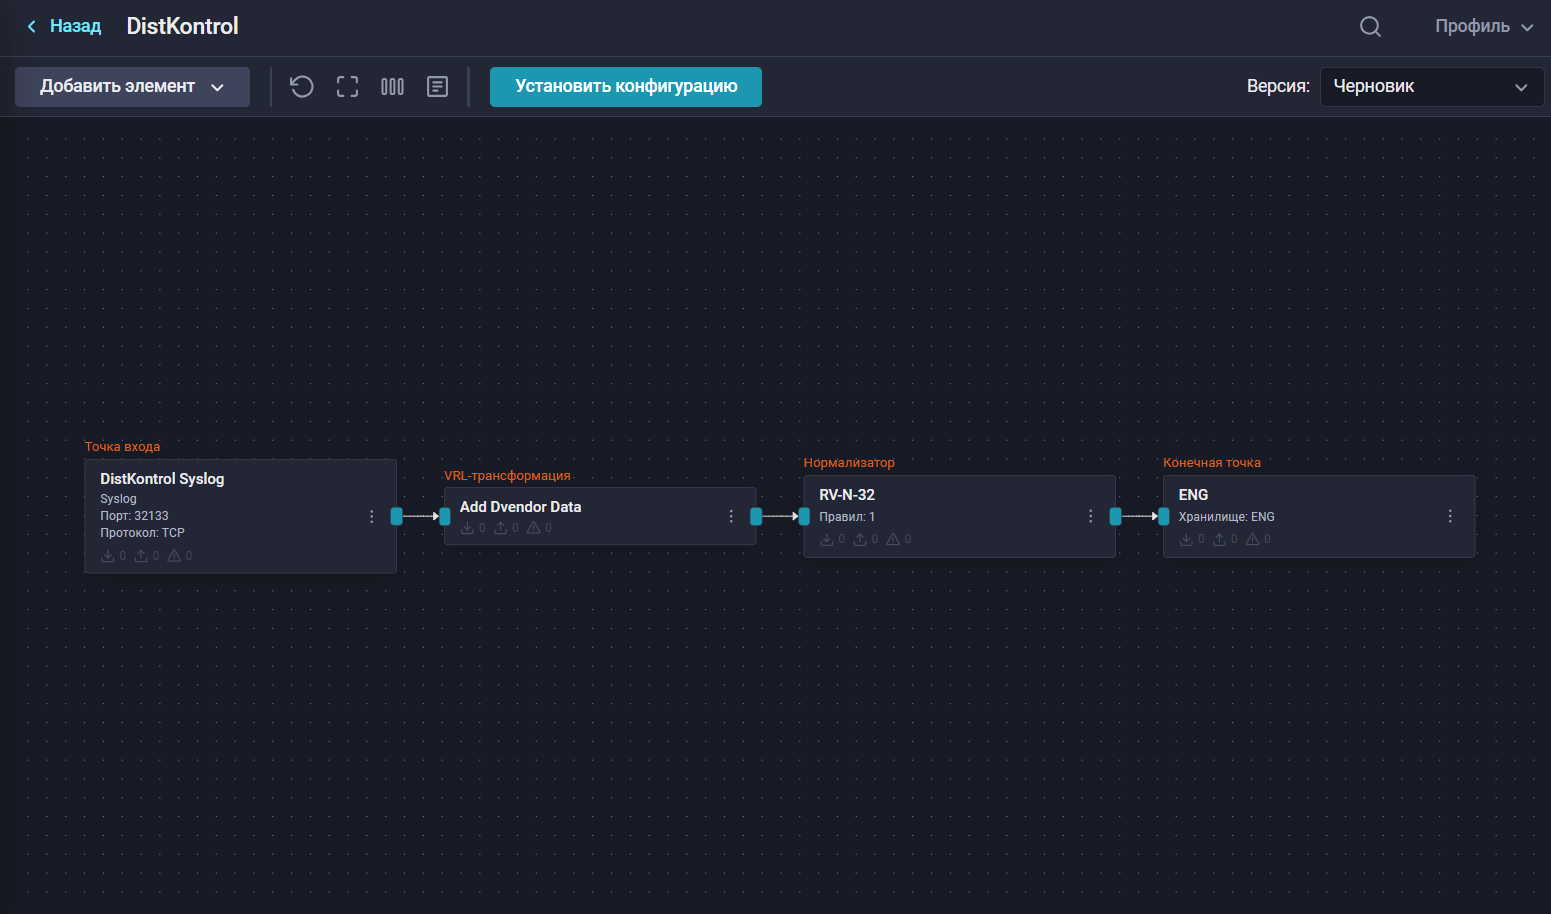Click the notes/document list icon
The image size is (1551, 914).
point(437,87)
